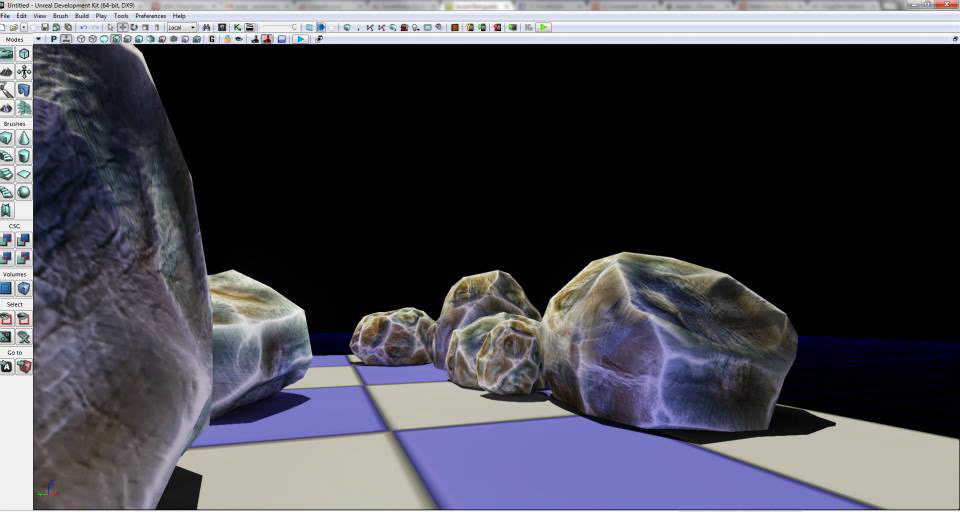Adjust far view plane slider

(279, 28)
